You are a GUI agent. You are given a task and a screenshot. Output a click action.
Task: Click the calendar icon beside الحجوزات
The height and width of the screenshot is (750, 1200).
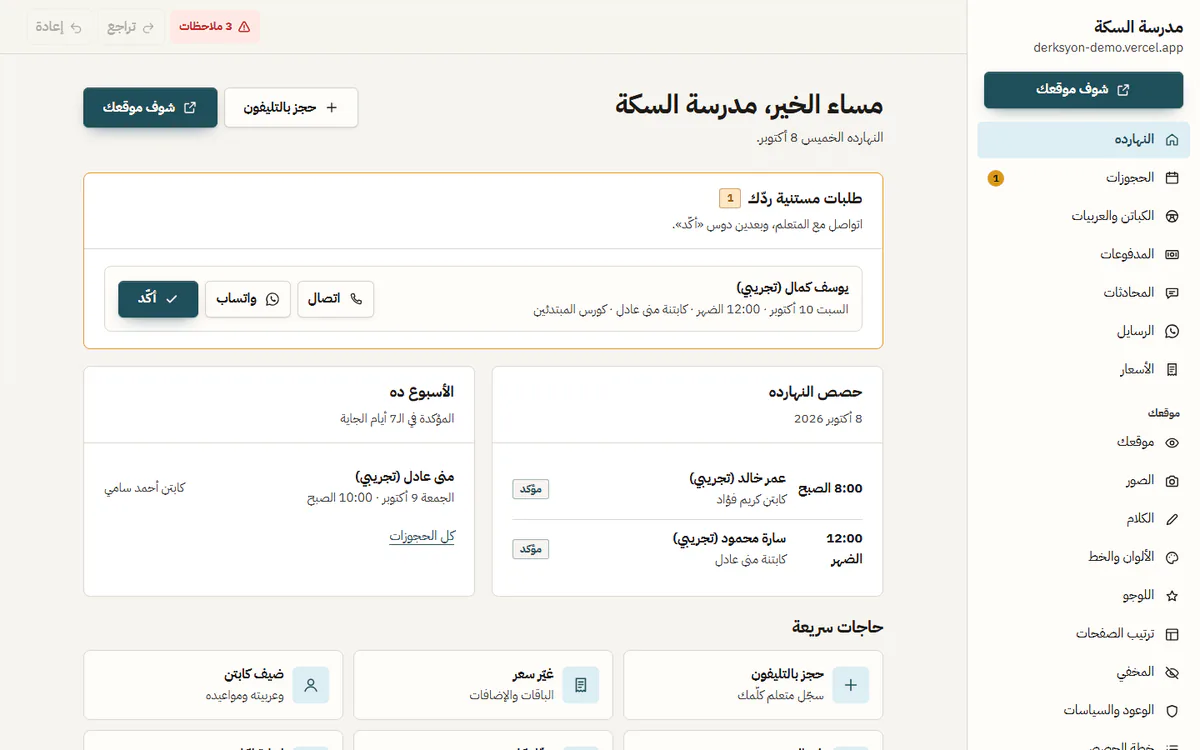[x=1173, y=178]
